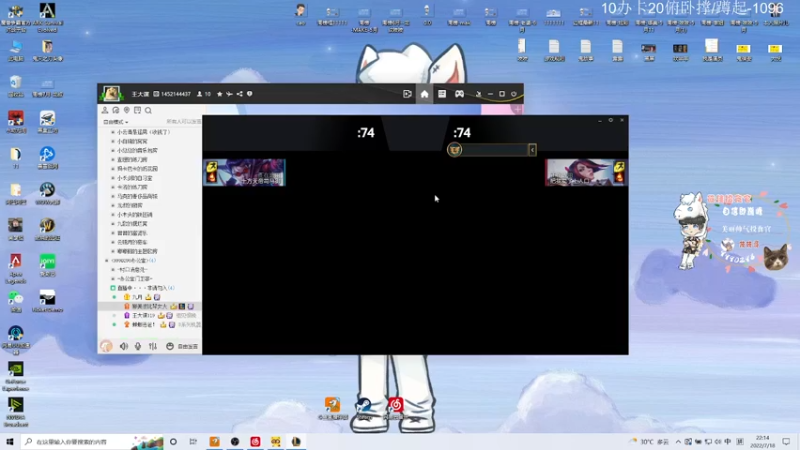Click the Windows taskbar search box
This screenshot has width=800, height=450.
tap(92, 441)
